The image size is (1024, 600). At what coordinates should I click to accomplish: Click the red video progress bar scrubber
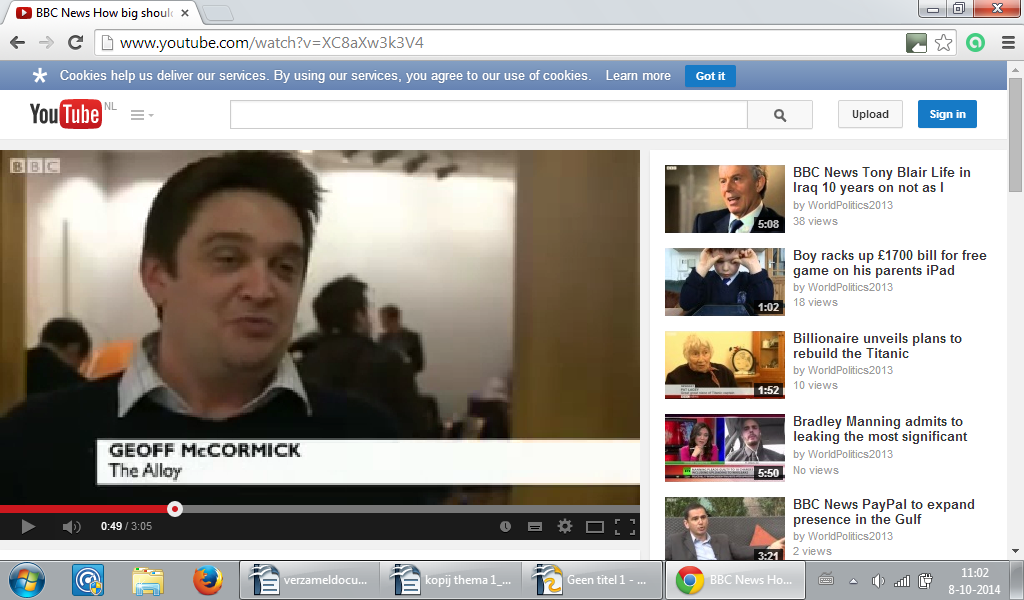pos(174,509)
